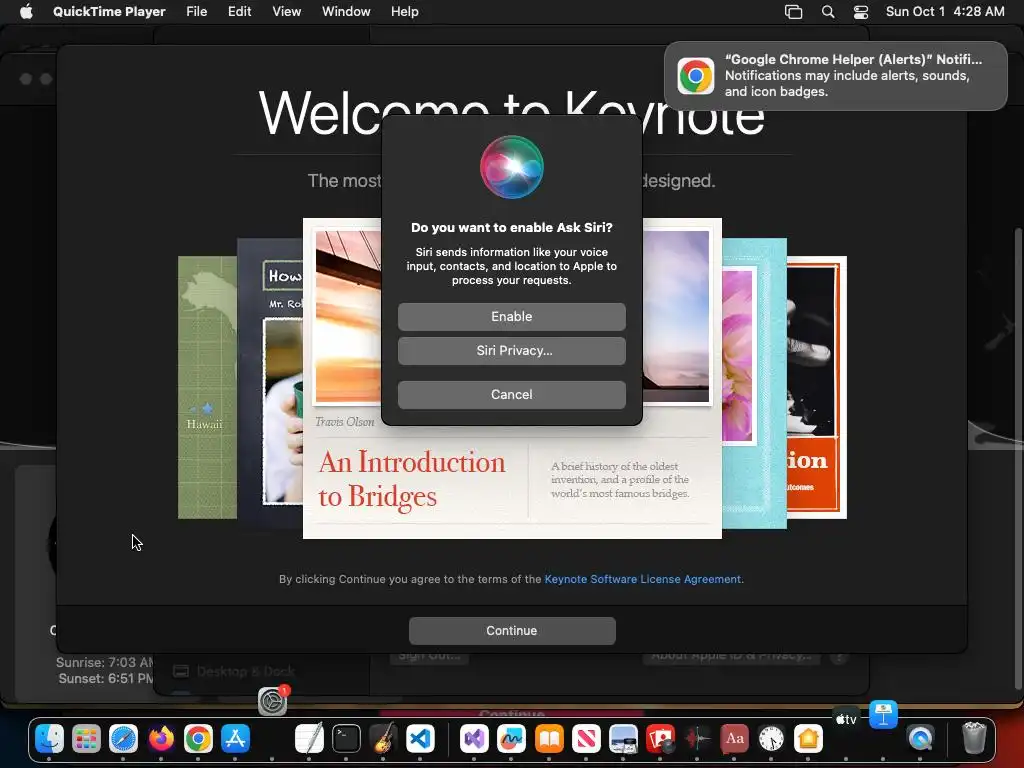Open the View menu

click(287, 12)
